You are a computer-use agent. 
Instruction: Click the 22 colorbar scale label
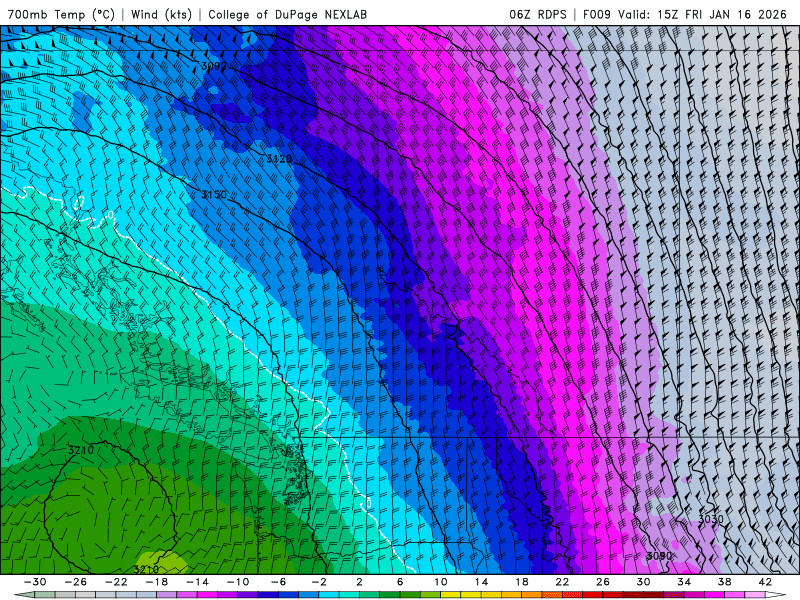click(x=562, y=582)
